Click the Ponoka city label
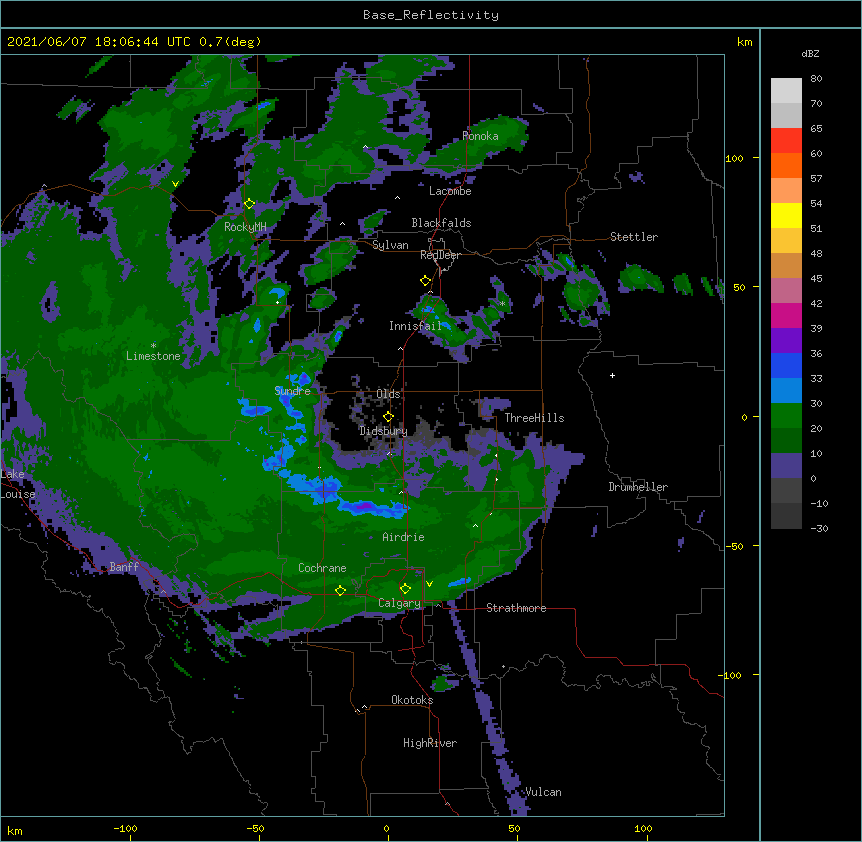Image resolution: width=862 pixels, height=842 pixels. tap(480, 136)
